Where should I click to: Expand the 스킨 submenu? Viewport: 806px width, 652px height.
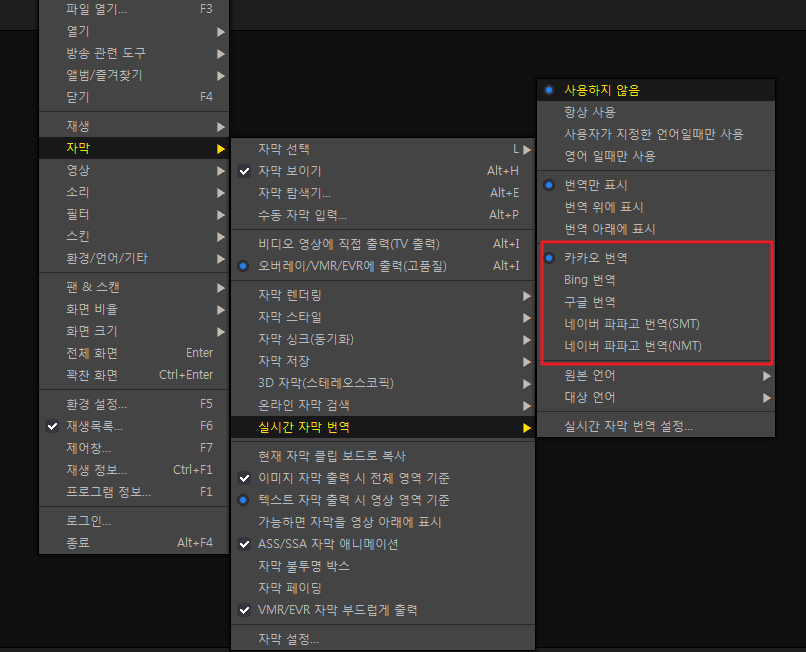tap(134, 237)
